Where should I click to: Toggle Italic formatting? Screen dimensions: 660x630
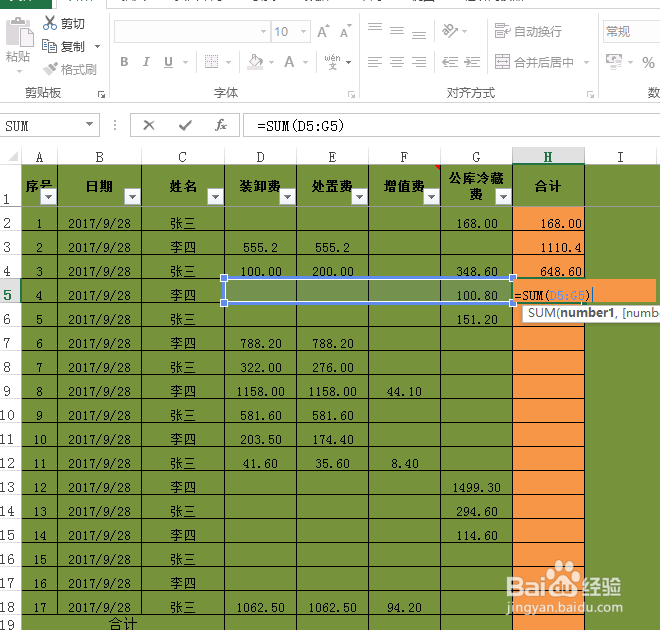[146, 62]
